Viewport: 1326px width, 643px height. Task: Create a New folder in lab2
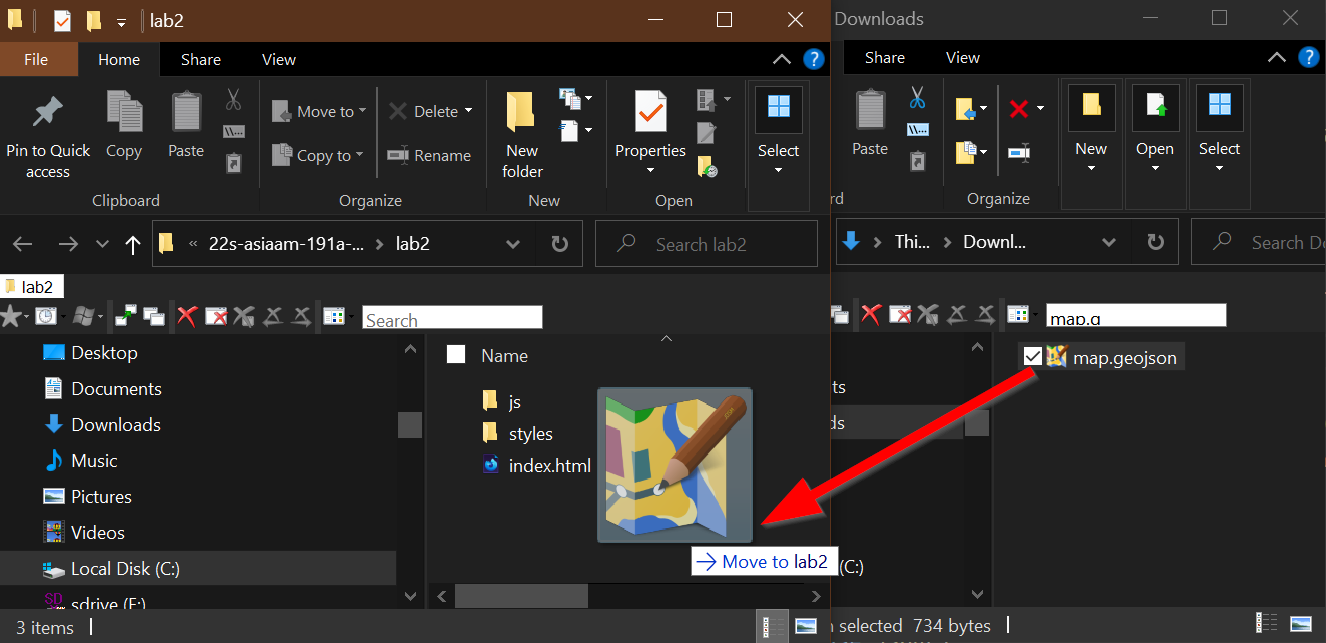pos(521,135)
